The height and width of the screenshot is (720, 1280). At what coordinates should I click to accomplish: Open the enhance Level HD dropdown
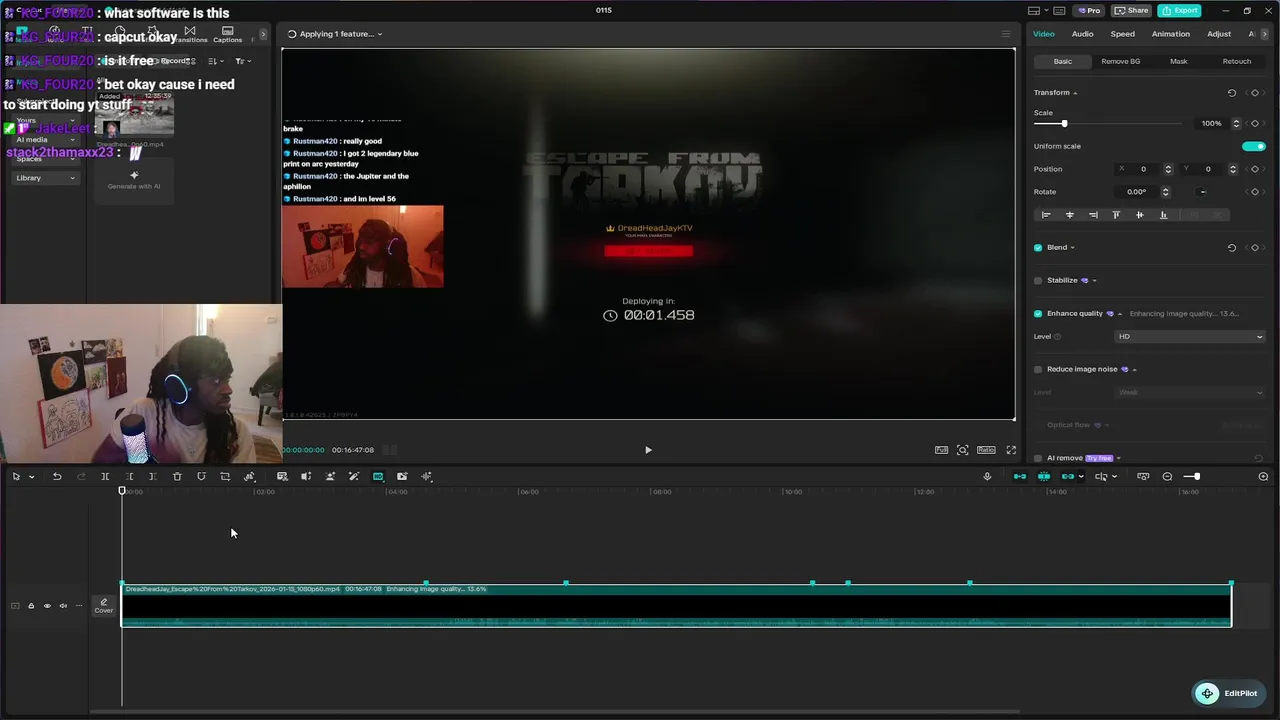click(1190, 337)
